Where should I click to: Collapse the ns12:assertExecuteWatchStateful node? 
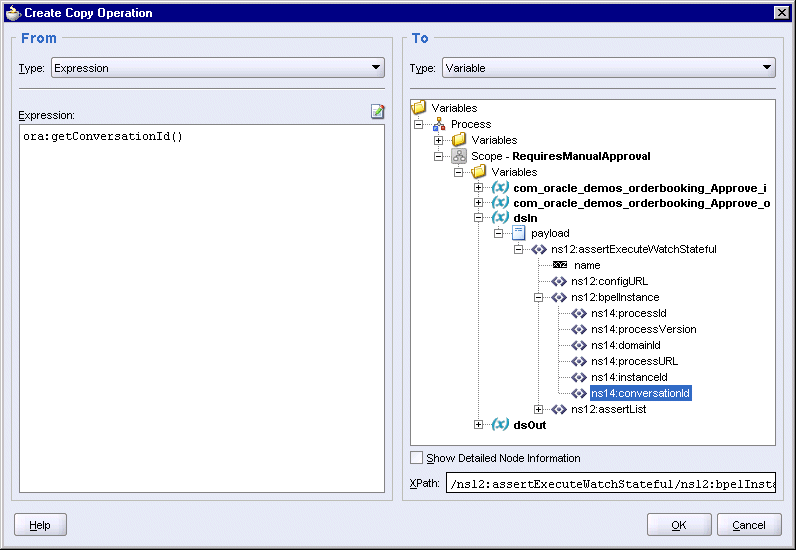[518, 249]
